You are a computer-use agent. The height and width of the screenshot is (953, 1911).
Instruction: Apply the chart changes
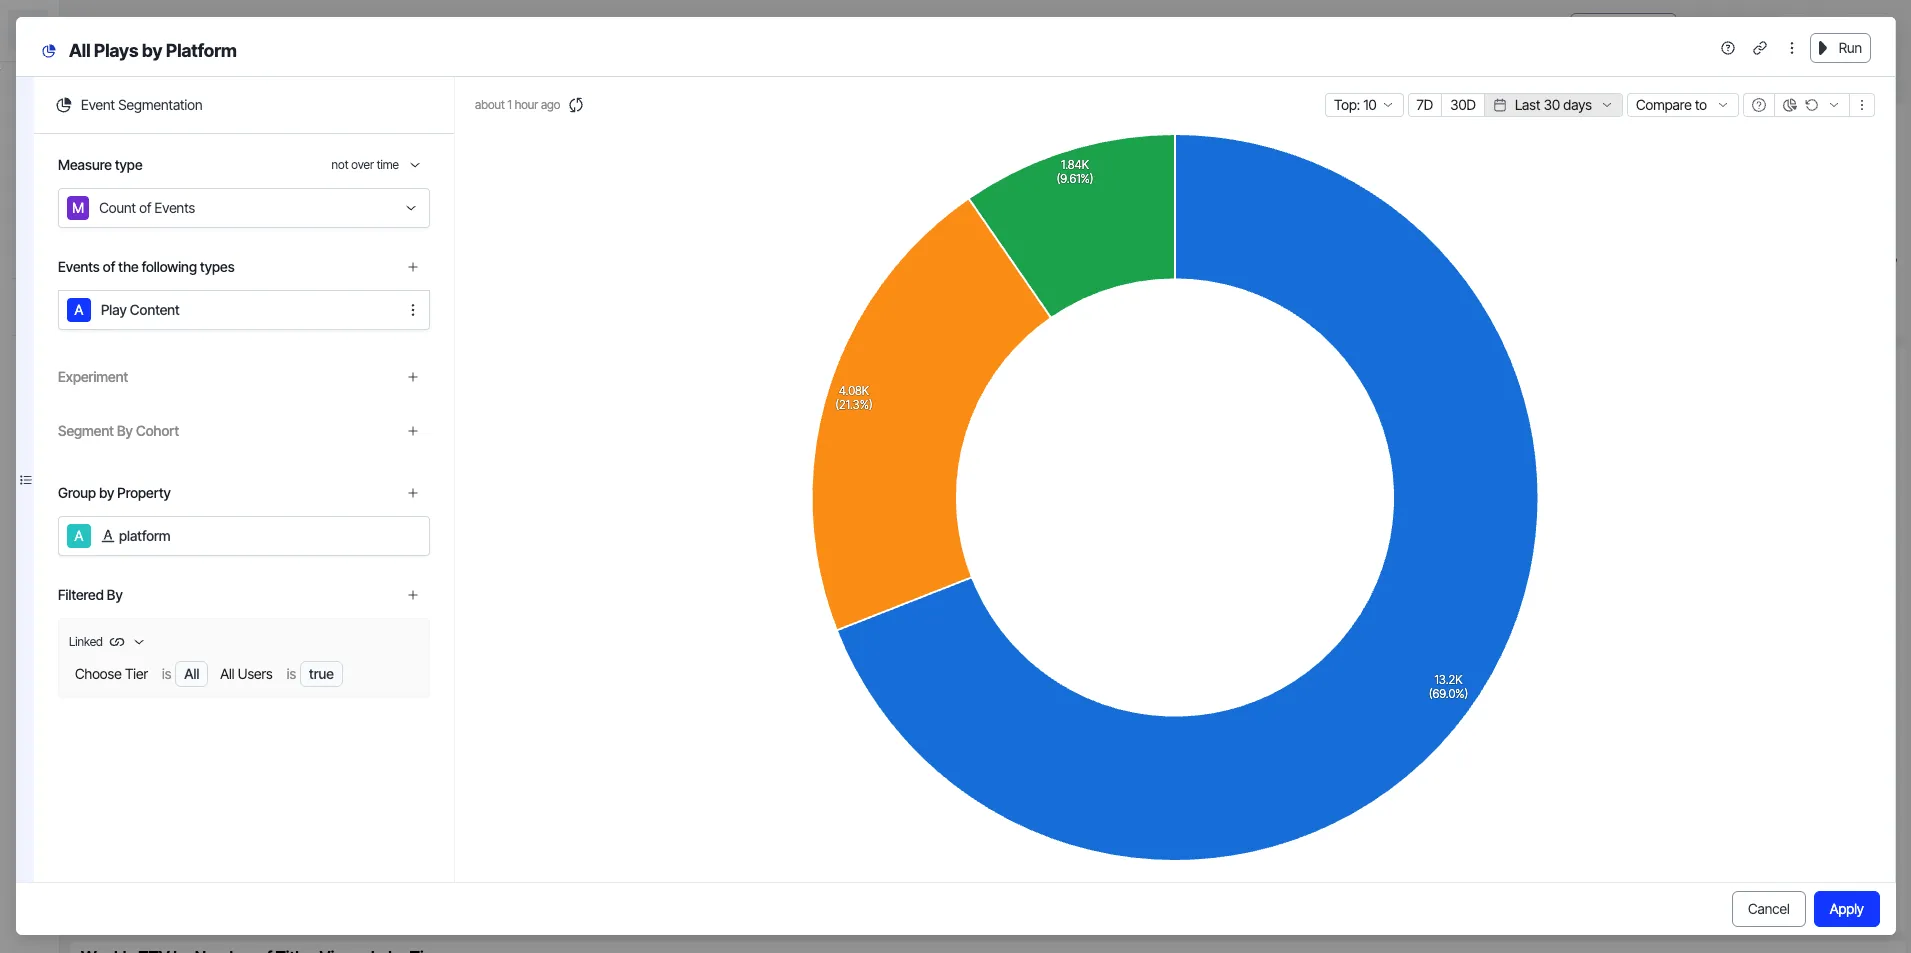click(1846, 909)
